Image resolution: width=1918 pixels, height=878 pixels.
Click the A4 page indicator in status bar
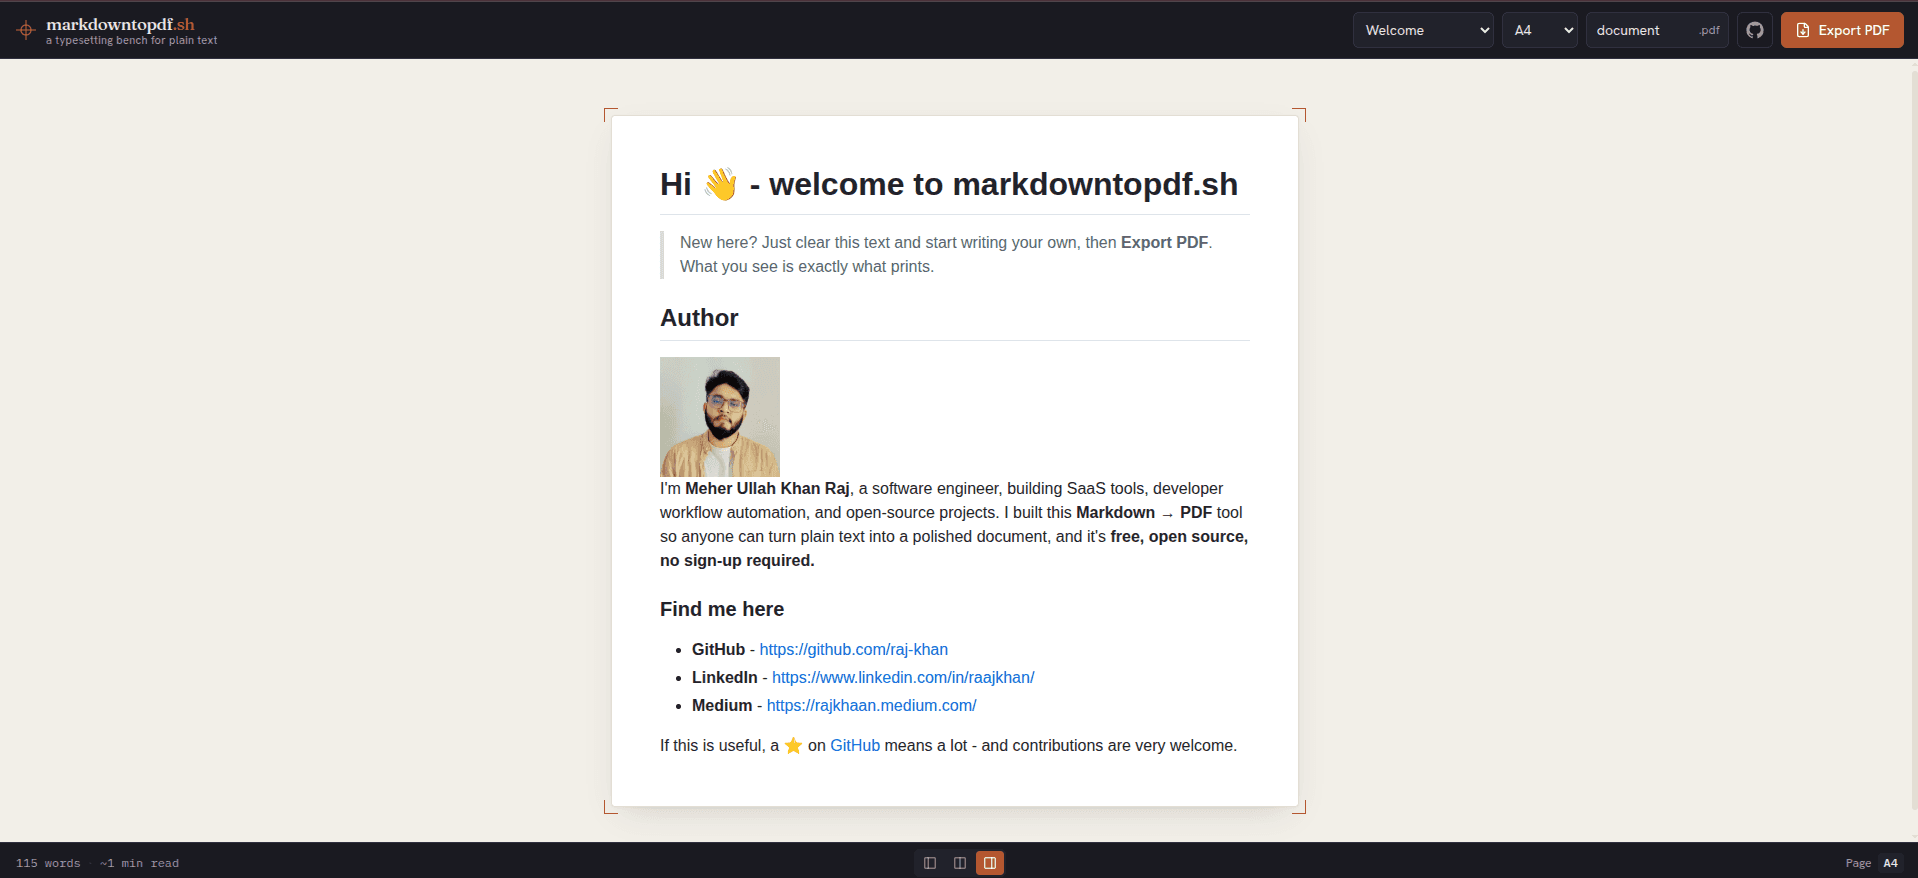point(1890,863)
